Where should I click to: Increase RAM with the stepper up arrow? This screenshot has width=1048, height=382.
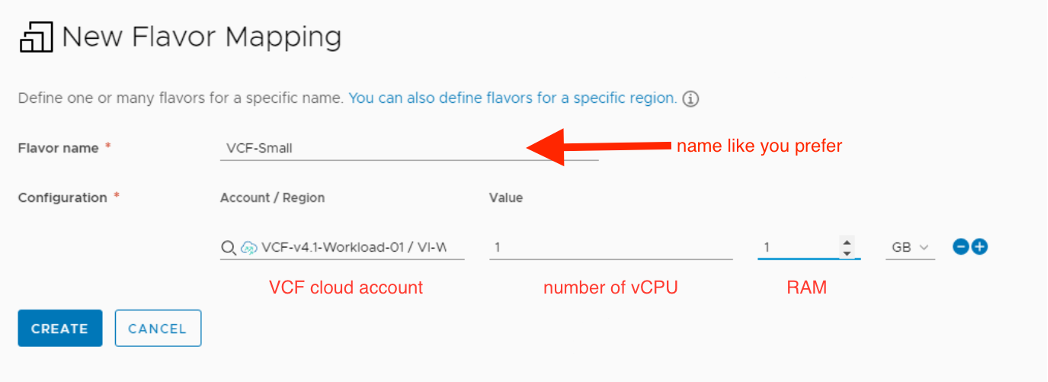tap(847, 242)
